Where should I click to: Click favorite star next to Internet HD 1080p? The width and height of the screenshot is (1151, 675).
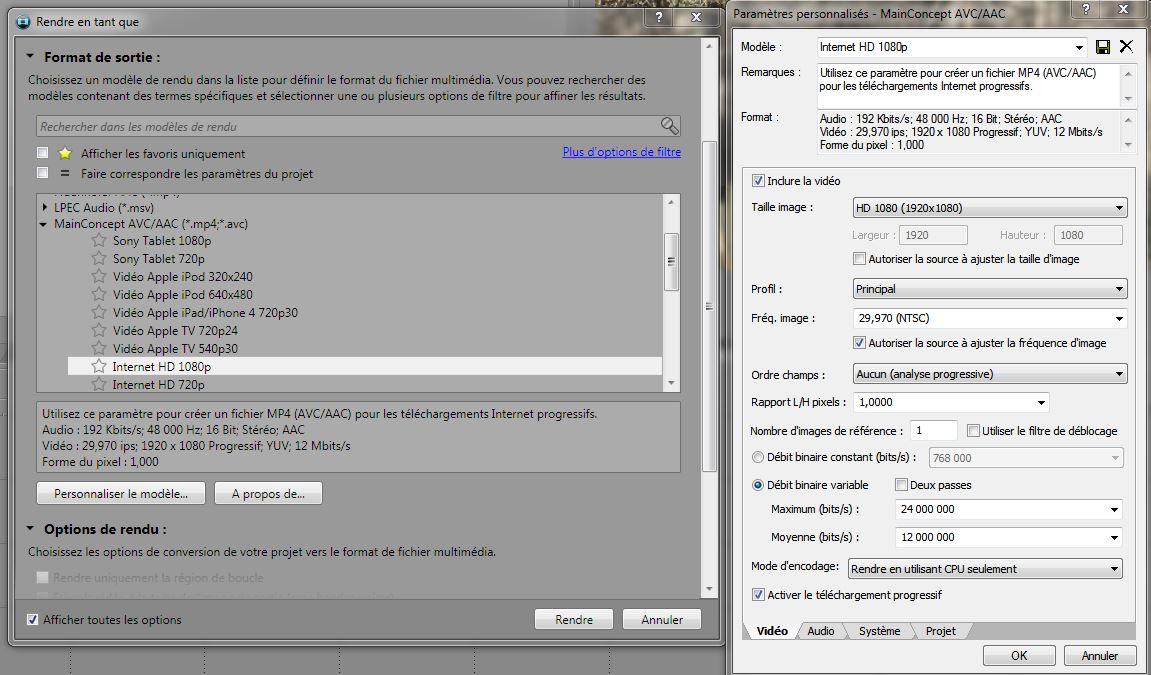[x=99, y=367]
